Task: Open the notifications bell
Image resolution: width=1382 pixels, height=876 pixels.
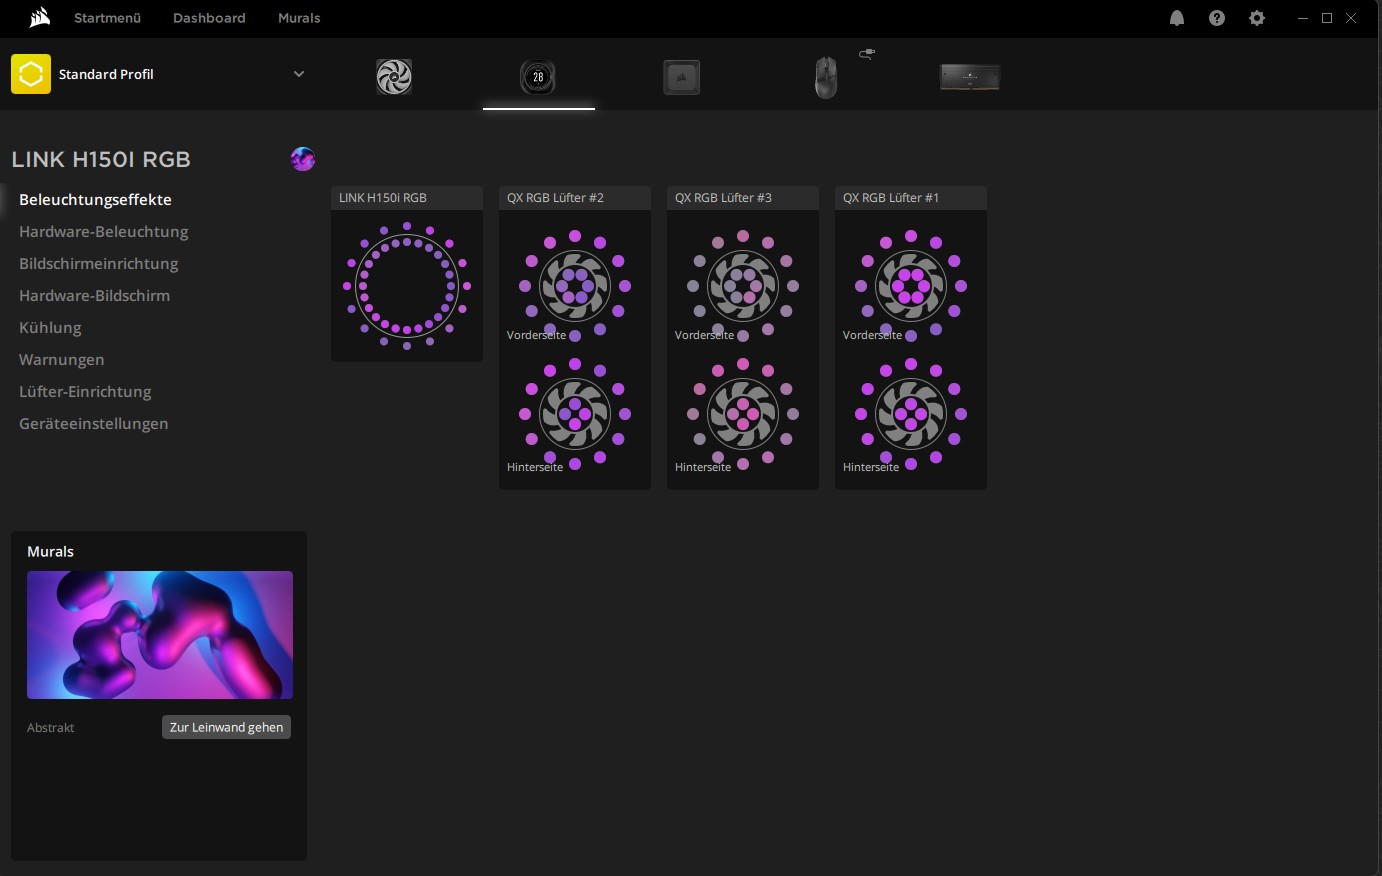Action: (x=1177, y=18)
